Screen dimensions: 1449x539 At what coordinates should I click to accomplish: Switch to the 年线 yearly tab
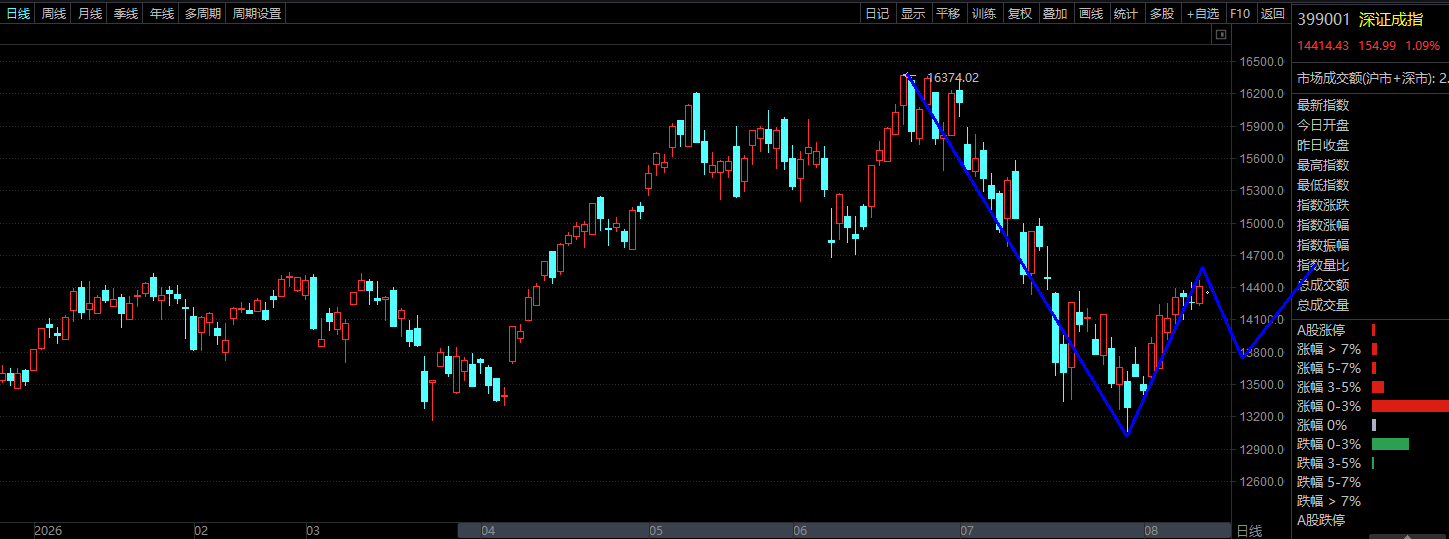click(x=161, y=13)
